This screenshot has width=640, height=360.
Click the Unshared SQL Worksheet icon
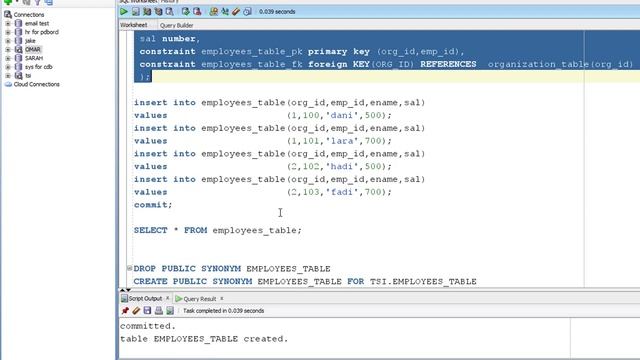coord(213,12)
